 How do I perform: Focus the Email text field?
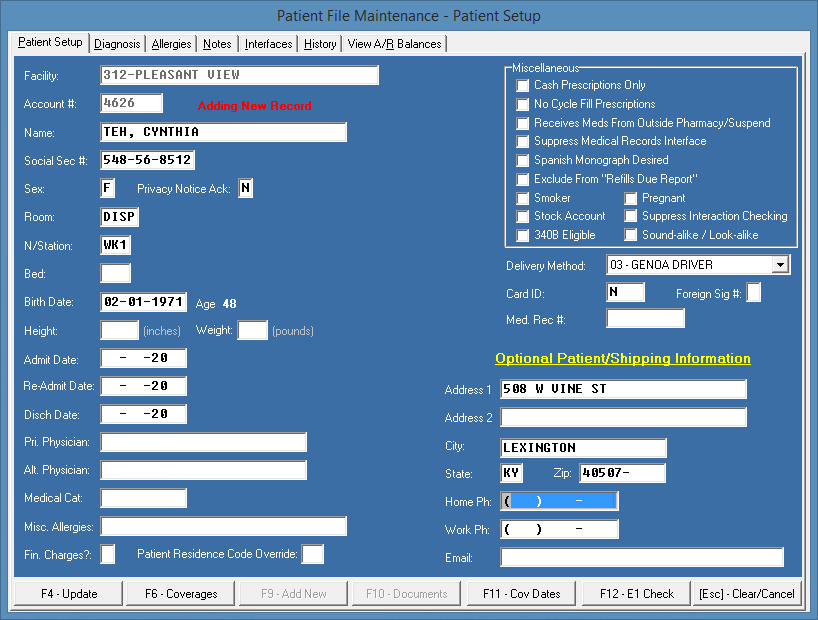[642, 558]
